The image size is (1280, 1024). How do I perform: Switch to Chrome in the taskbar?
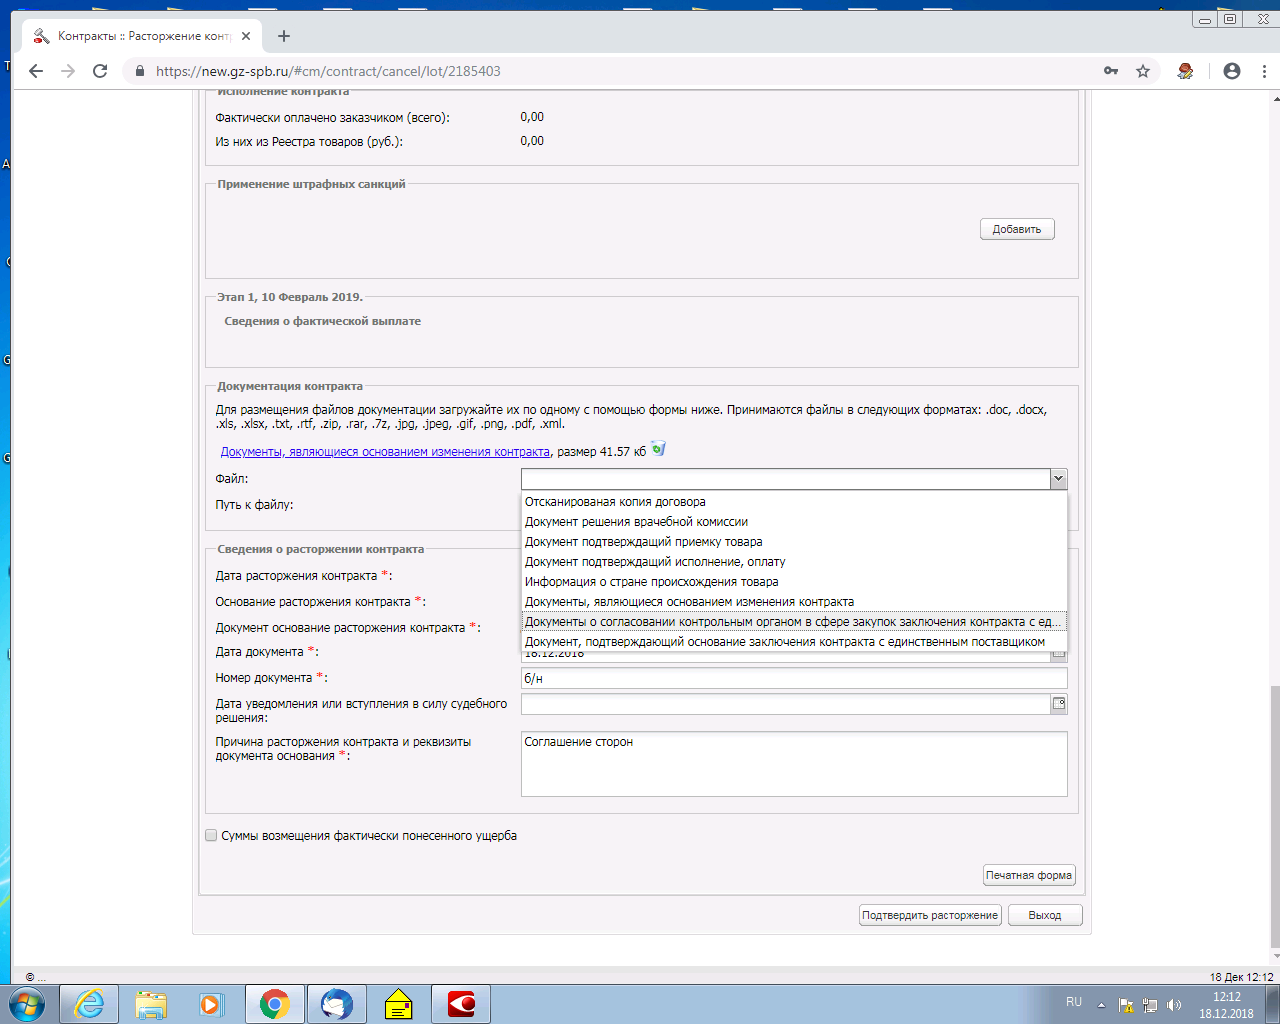tap(274, 1003)
